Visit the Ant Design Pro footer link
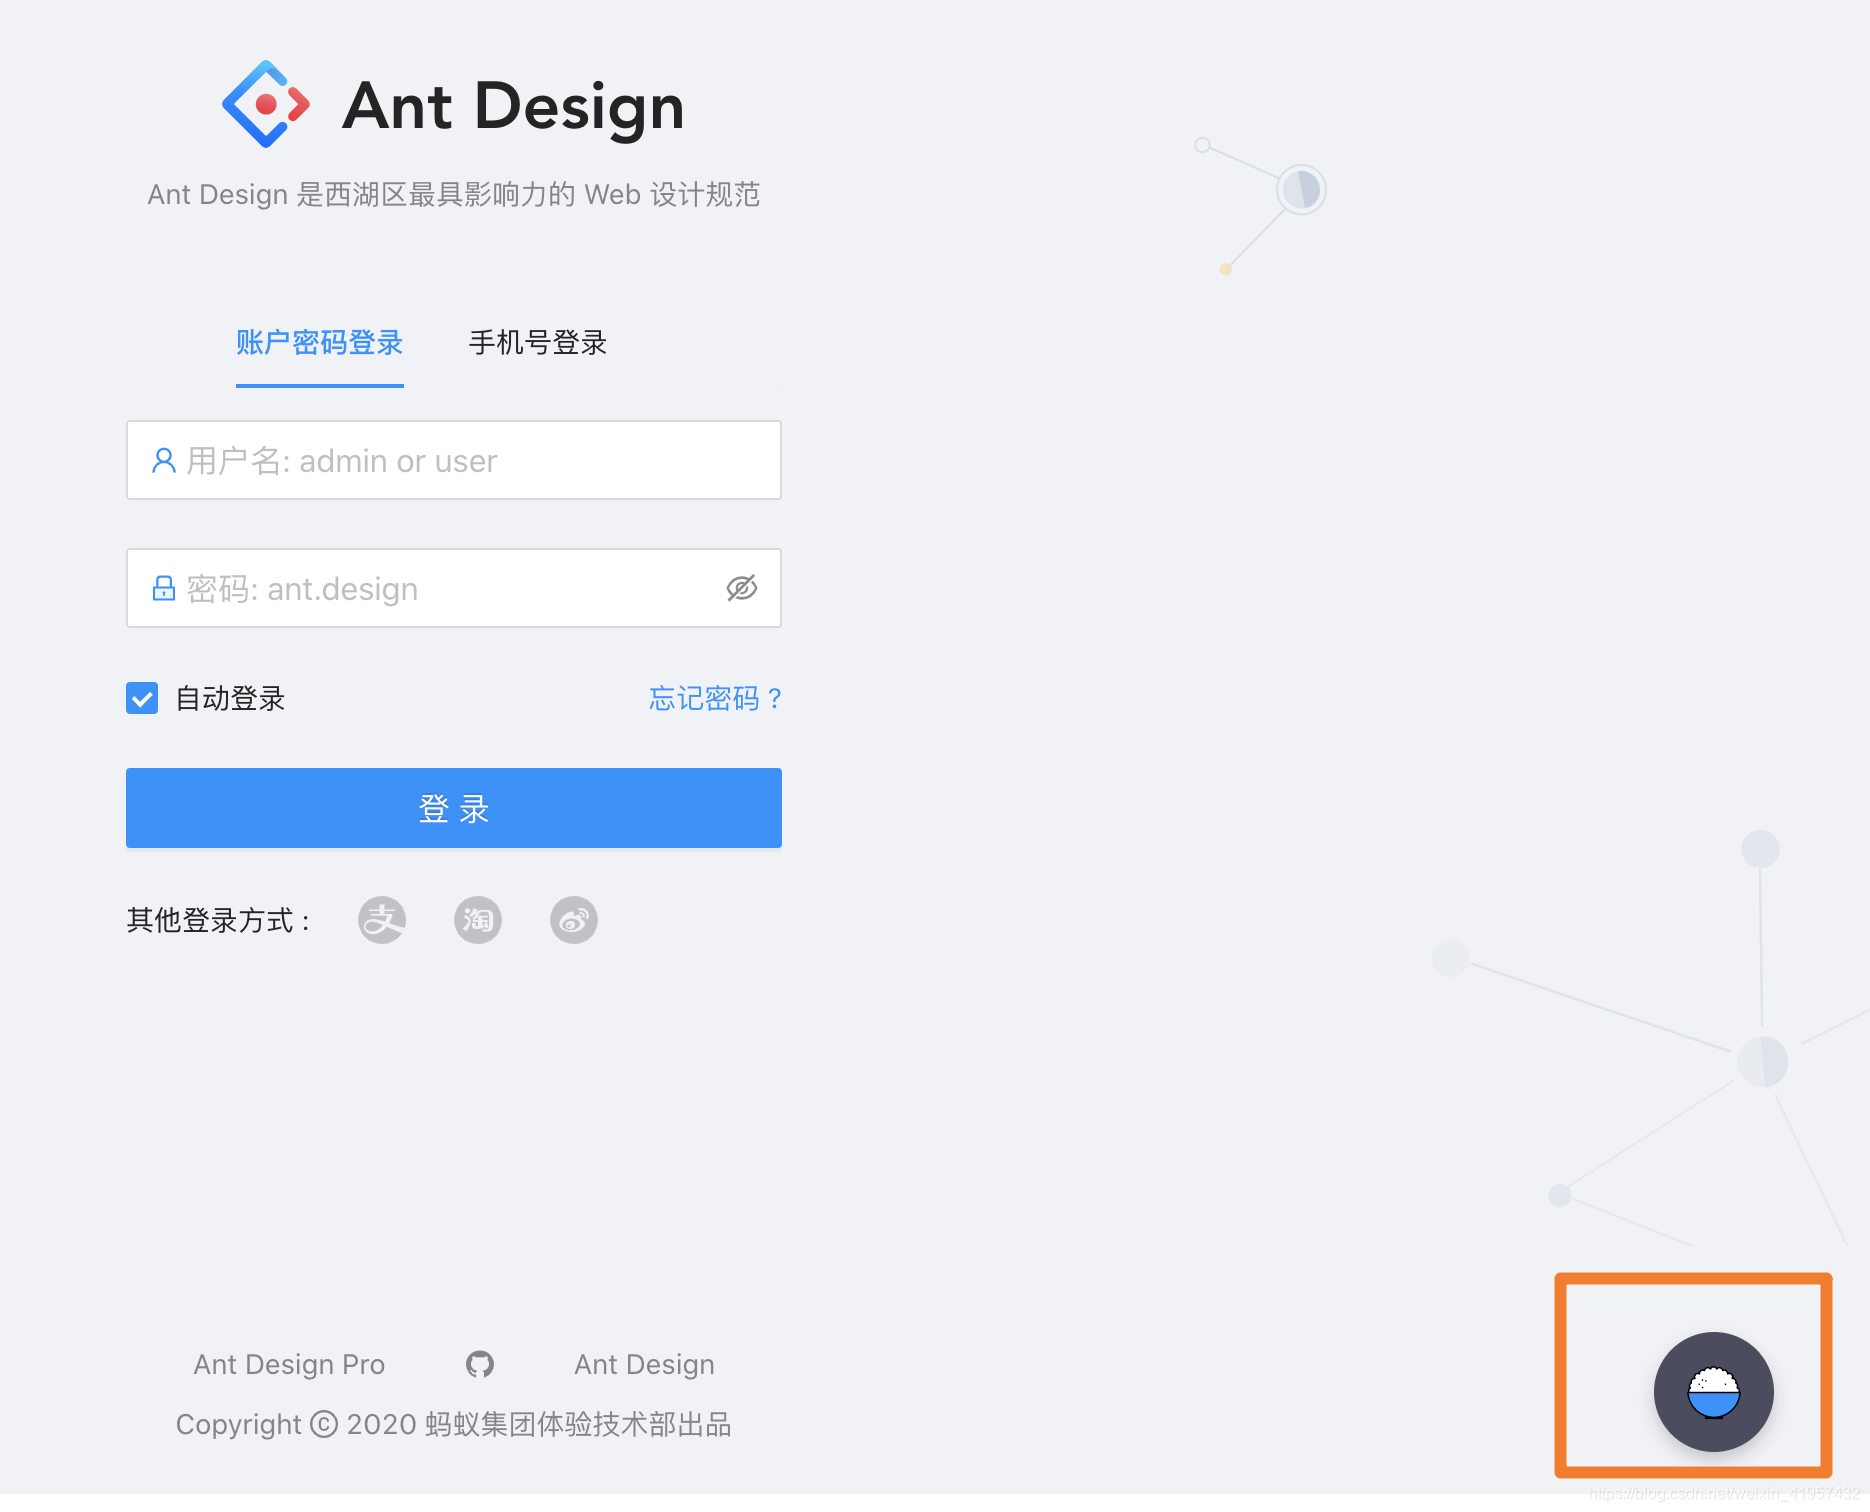Image resolution: width=1870 pixels, height=1512 pixels. point(289,1363)
